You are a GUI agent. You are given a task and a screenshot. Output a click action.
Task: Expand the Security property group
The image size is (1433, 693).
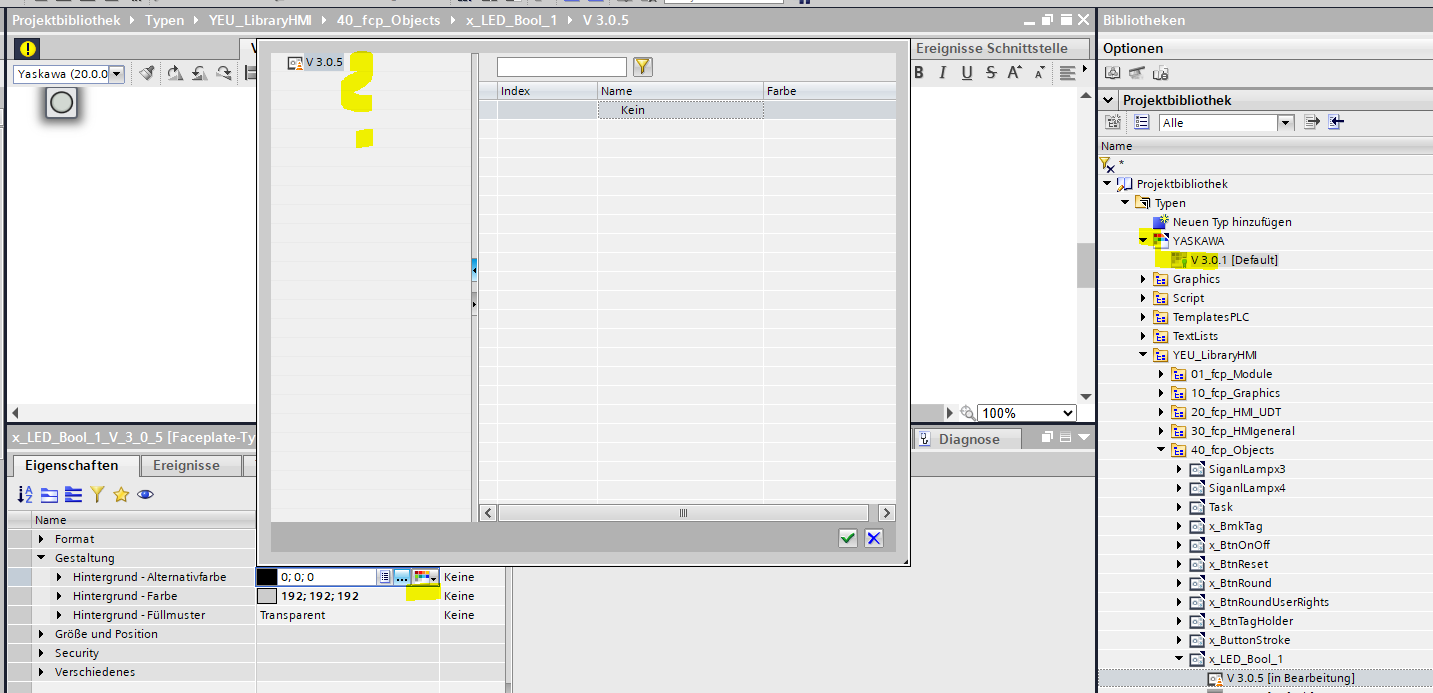[x=41, y=653]
